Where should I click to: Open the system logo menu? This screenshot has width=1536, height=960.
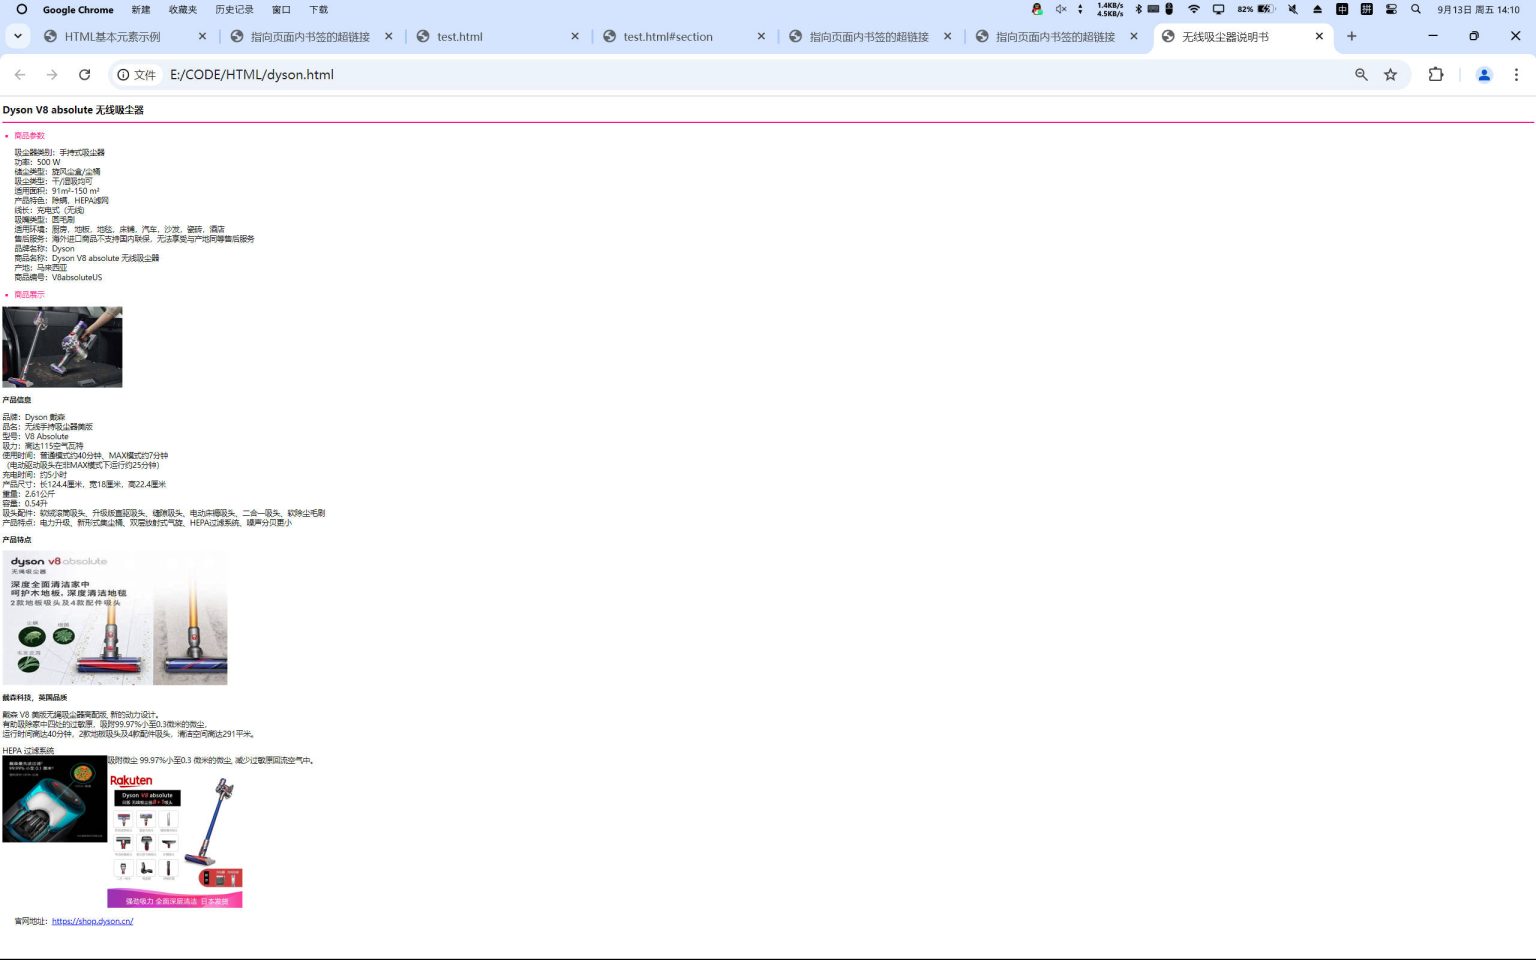(21, 9)
